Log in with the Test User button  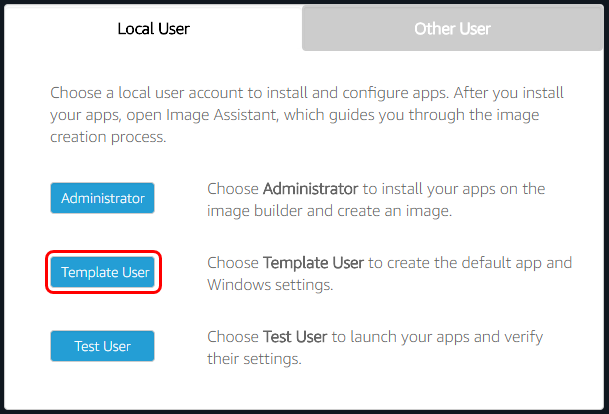point(103,346)
